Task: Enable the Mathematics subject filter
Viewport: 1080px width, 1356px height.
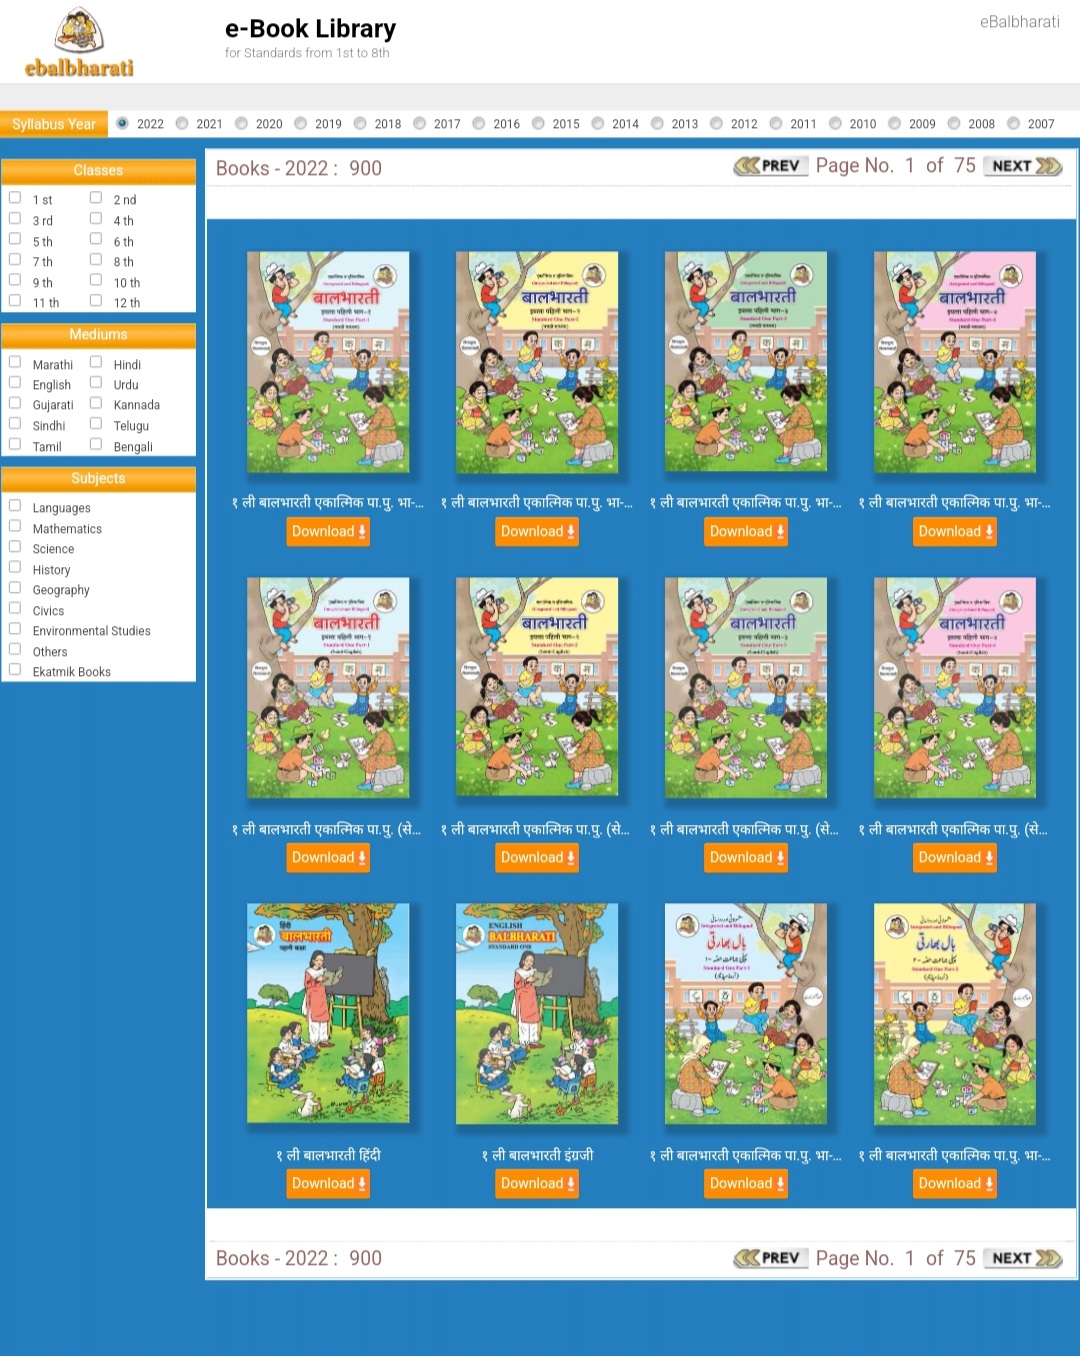Action: click(15, 526)
